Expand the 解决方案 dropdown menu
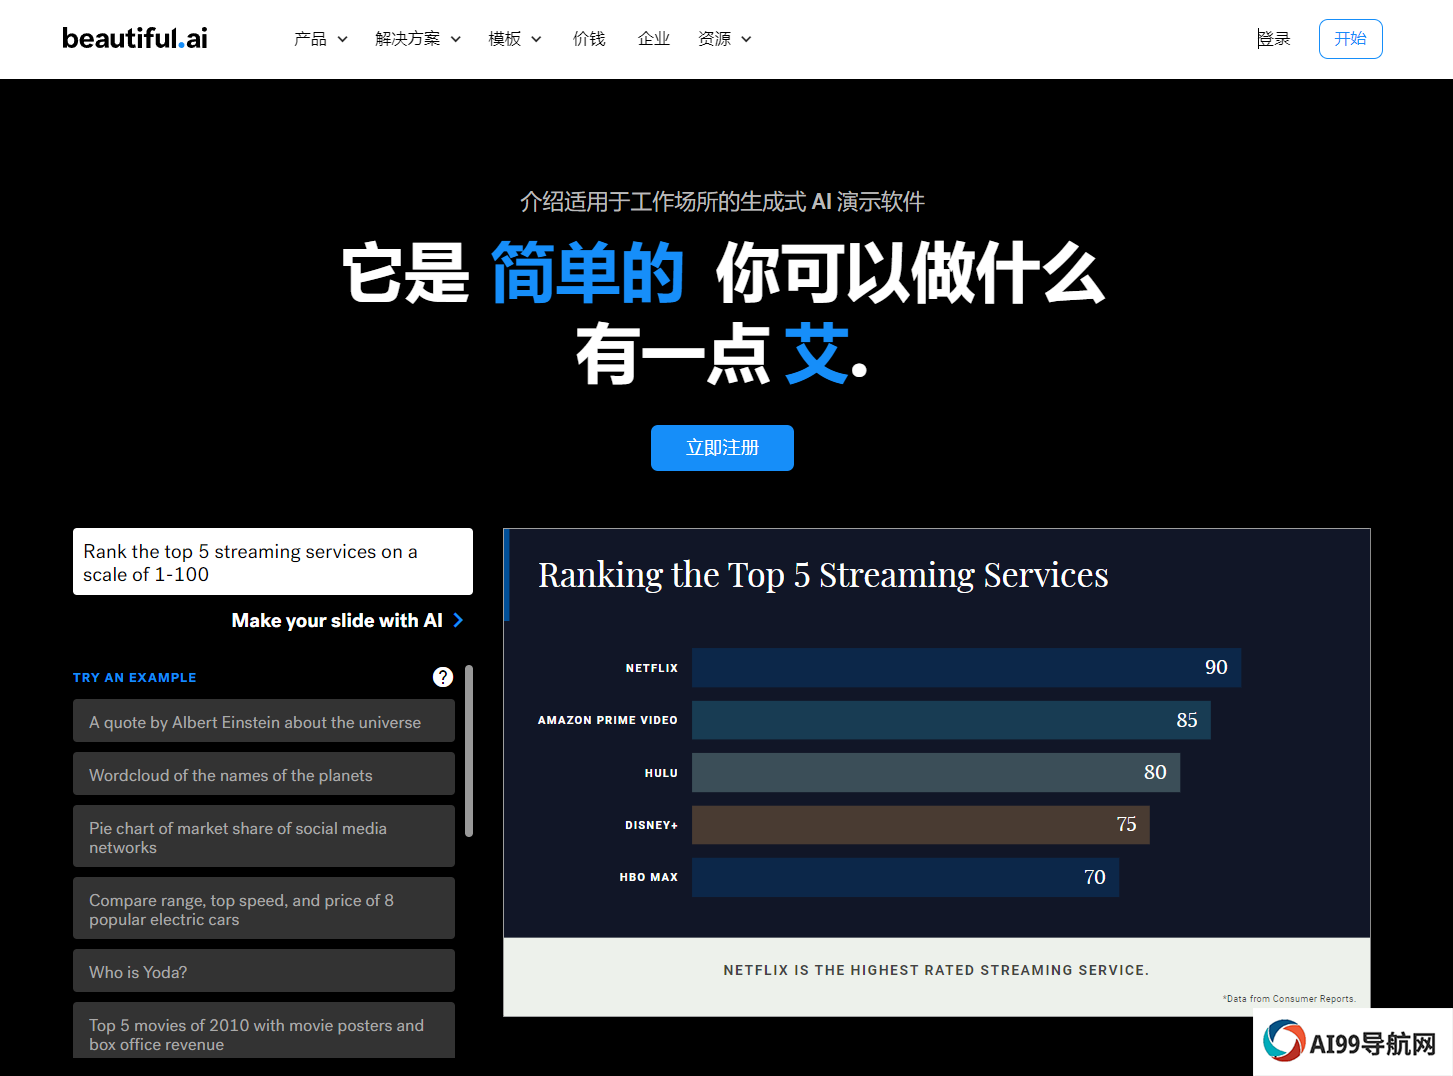Viewport: 1453px width, 1076px height. click(x=417, y=39)
